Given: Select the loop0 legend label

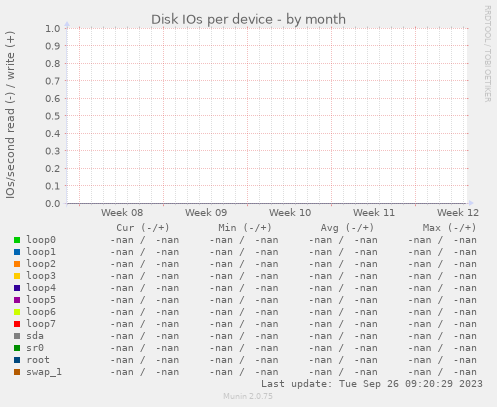Looking at the screenshot, I should point(41,240).
